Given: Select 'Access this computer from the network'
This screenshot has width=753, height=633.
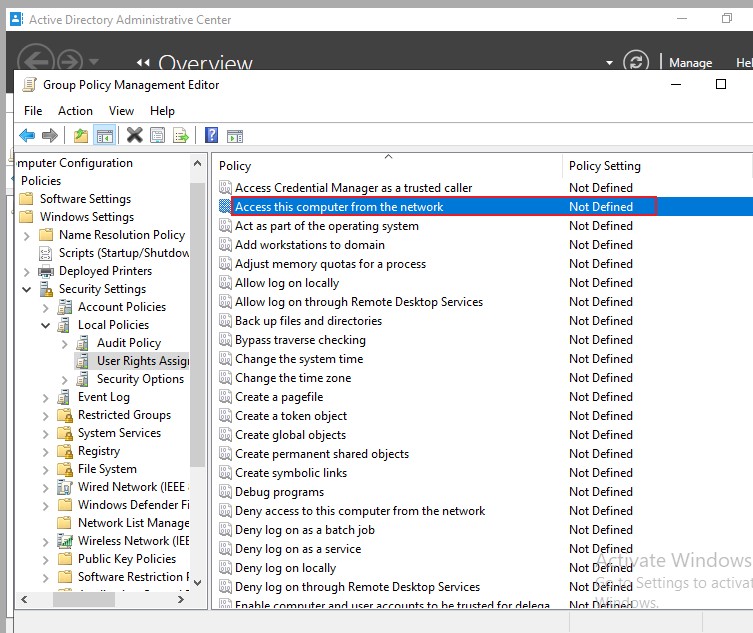Looking at the screenshot, I should point(486,207).
